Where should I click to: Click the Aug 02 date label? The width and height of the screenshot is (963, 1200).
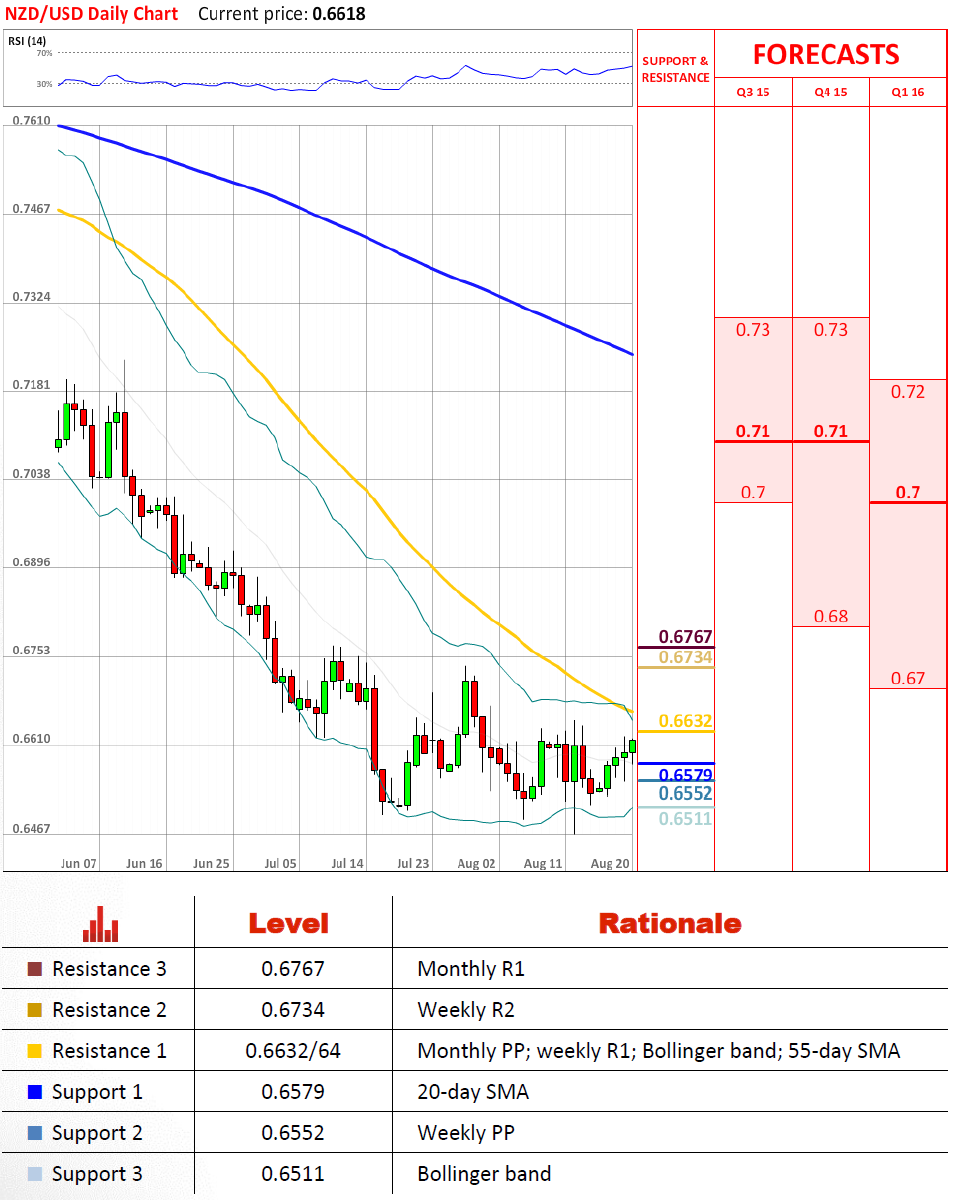[476, 863]
